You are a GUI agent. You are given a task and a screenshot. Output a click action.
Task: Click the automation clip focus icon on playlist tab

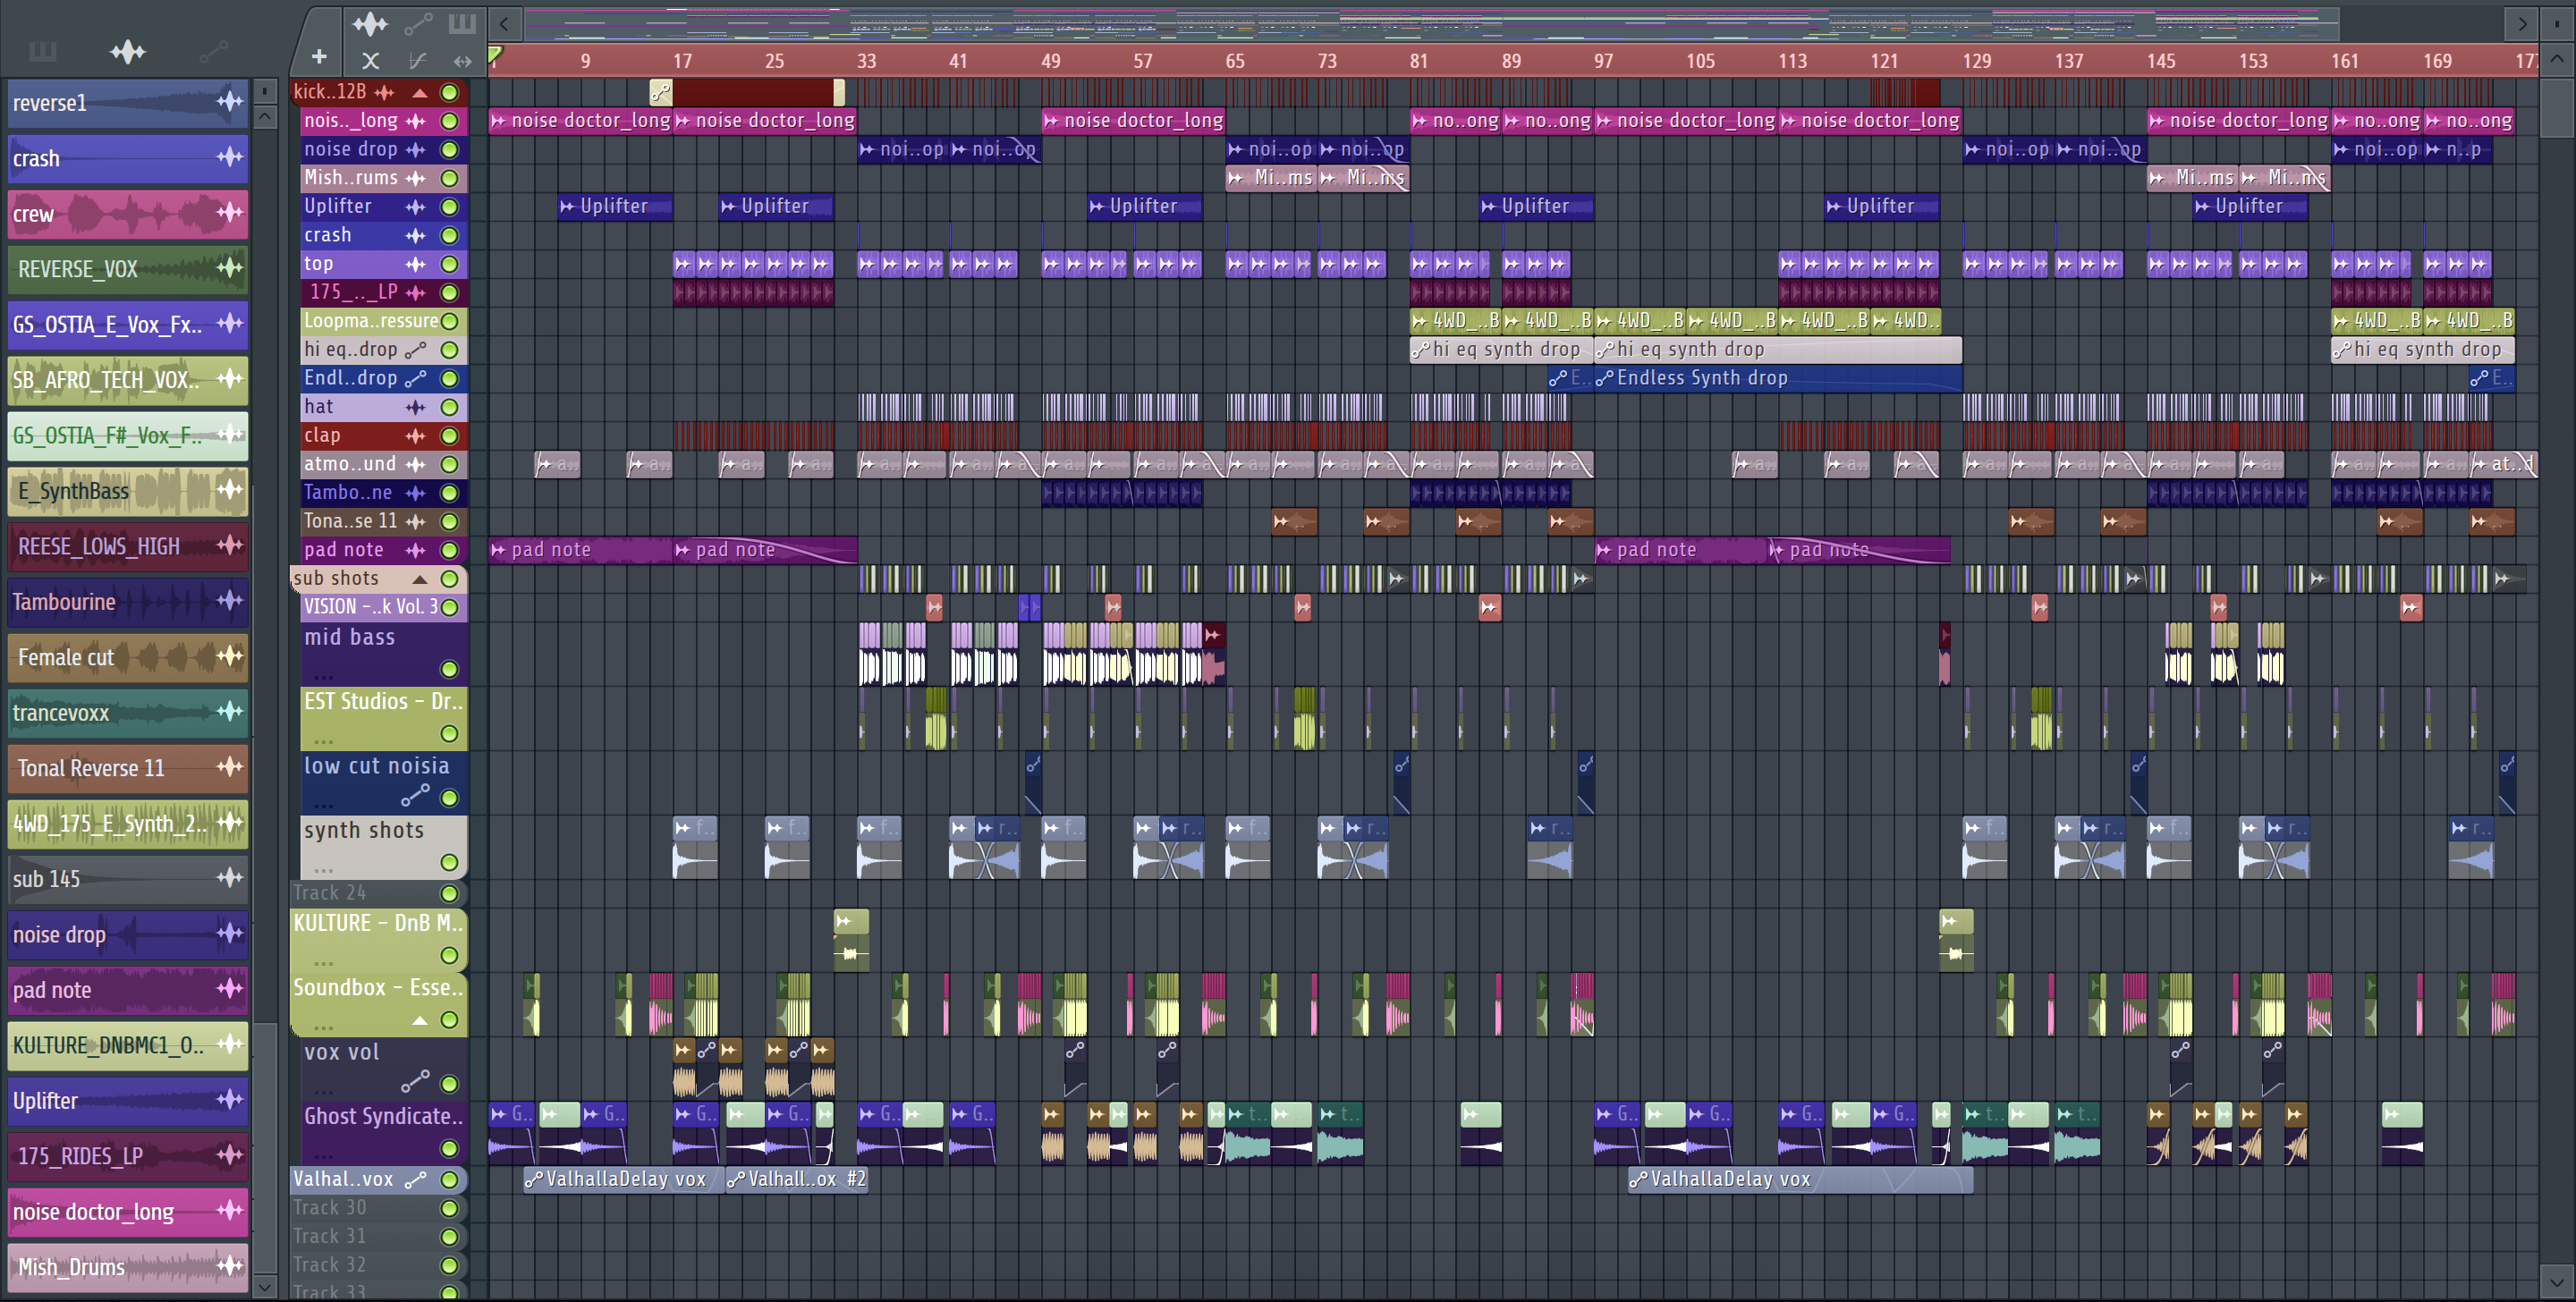coord(418,22)
